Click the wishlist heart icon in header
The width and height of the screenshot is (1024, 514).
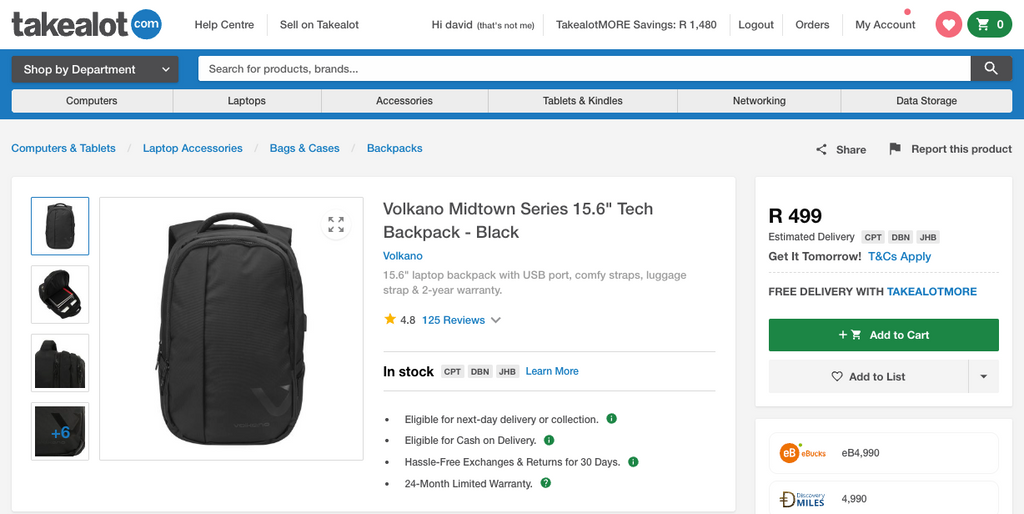click(948, 25)
